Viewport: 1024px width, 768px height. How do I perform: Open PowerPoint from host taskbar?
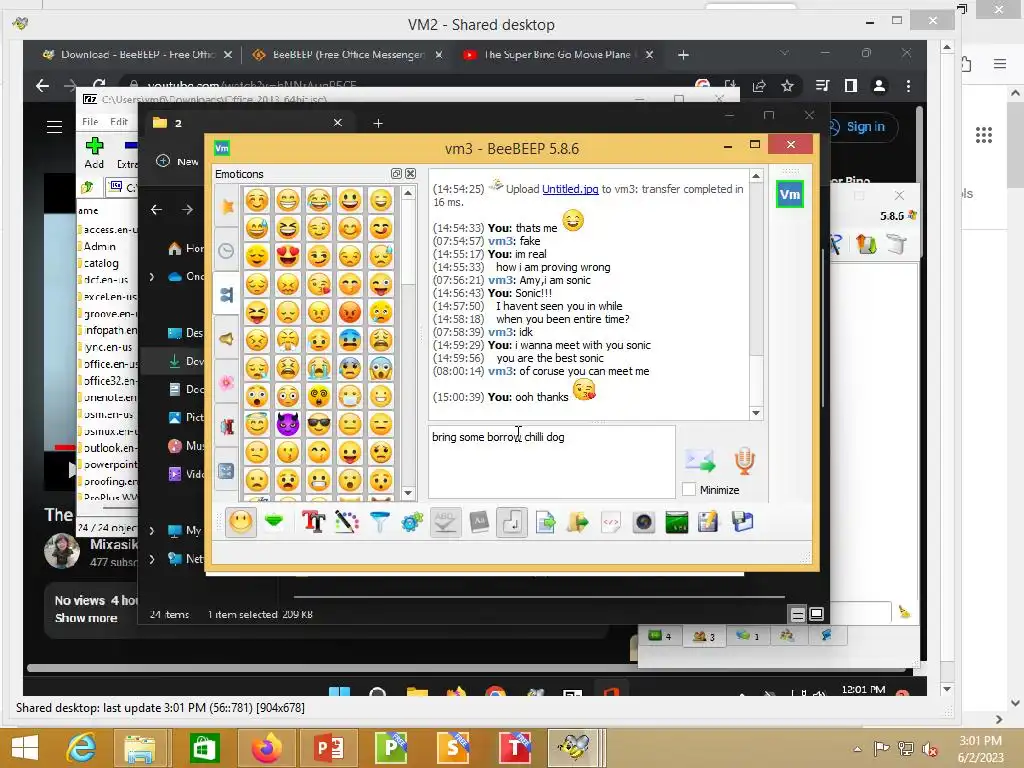(329, 747)
